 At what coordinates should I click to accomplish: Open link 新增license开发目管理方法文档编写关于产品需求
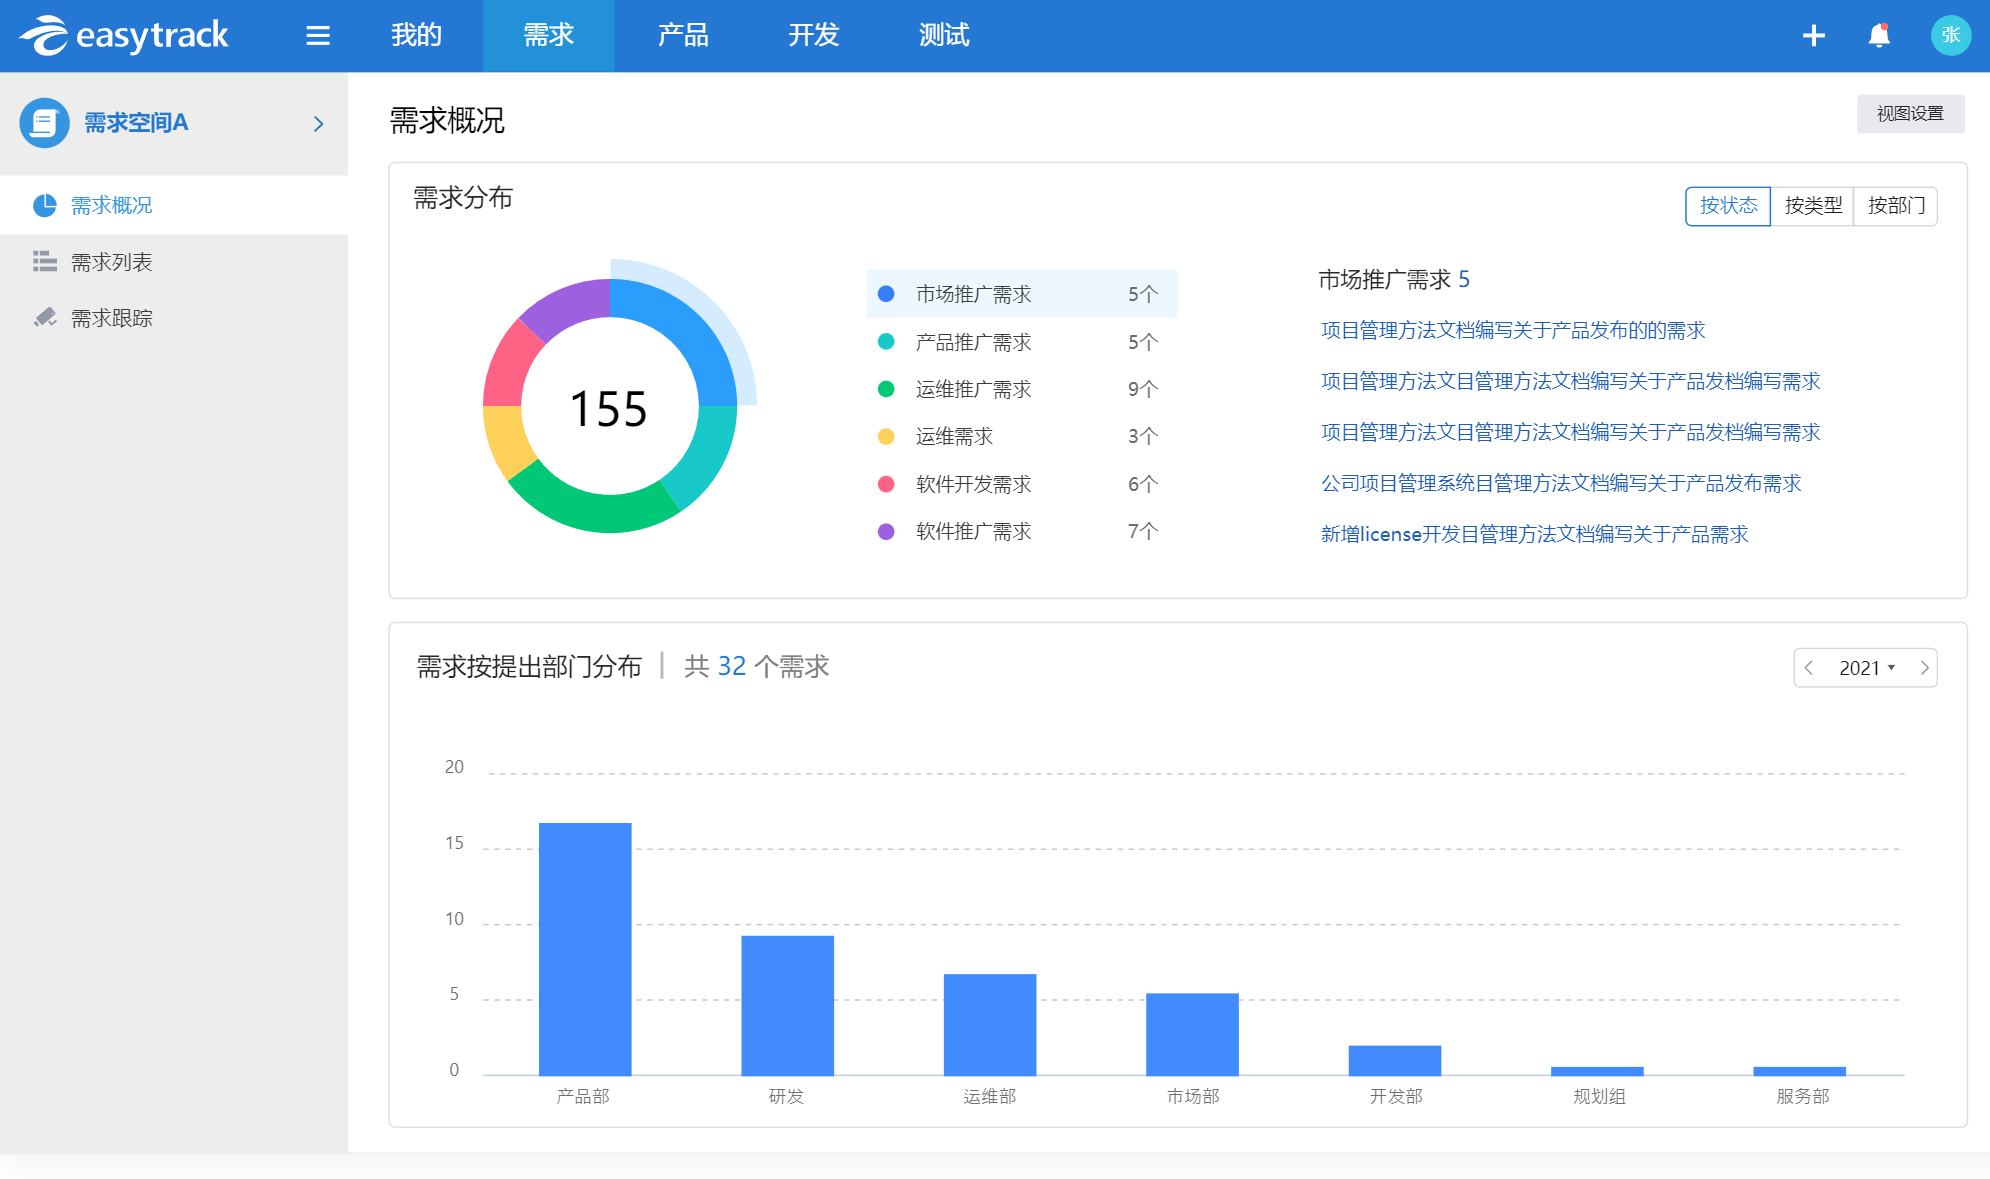1534,535
